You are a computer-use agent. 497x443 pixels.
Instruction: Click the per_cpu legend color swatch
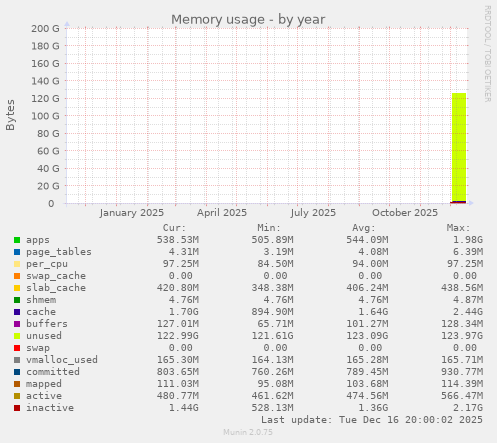click(17, 264)
